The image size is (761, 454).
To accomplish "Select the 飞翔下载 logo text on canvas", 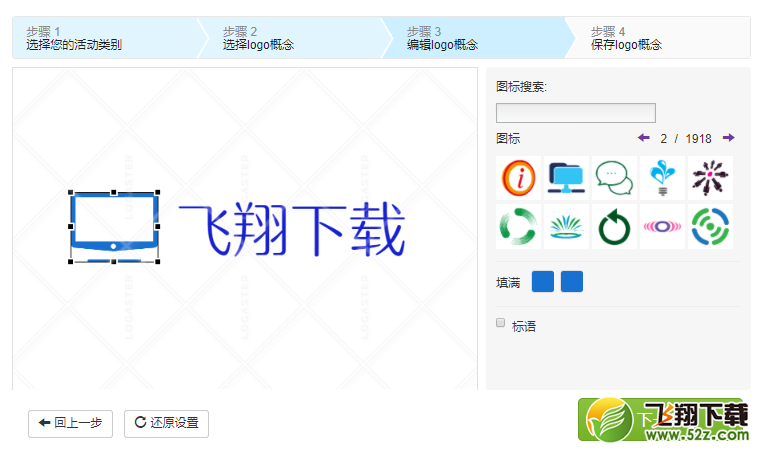I will (292, 229).
